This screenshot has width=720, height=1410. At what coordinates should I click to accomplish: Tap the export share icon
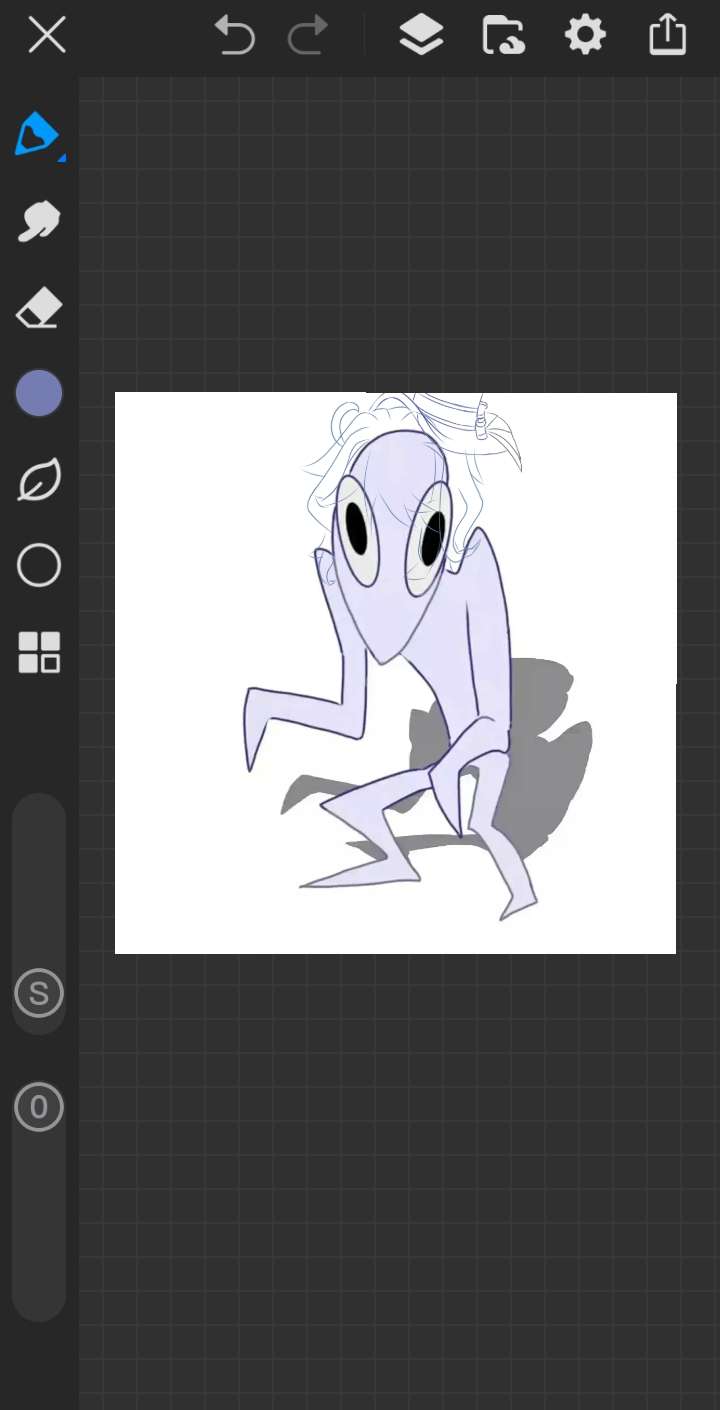[x=667, y=36]
